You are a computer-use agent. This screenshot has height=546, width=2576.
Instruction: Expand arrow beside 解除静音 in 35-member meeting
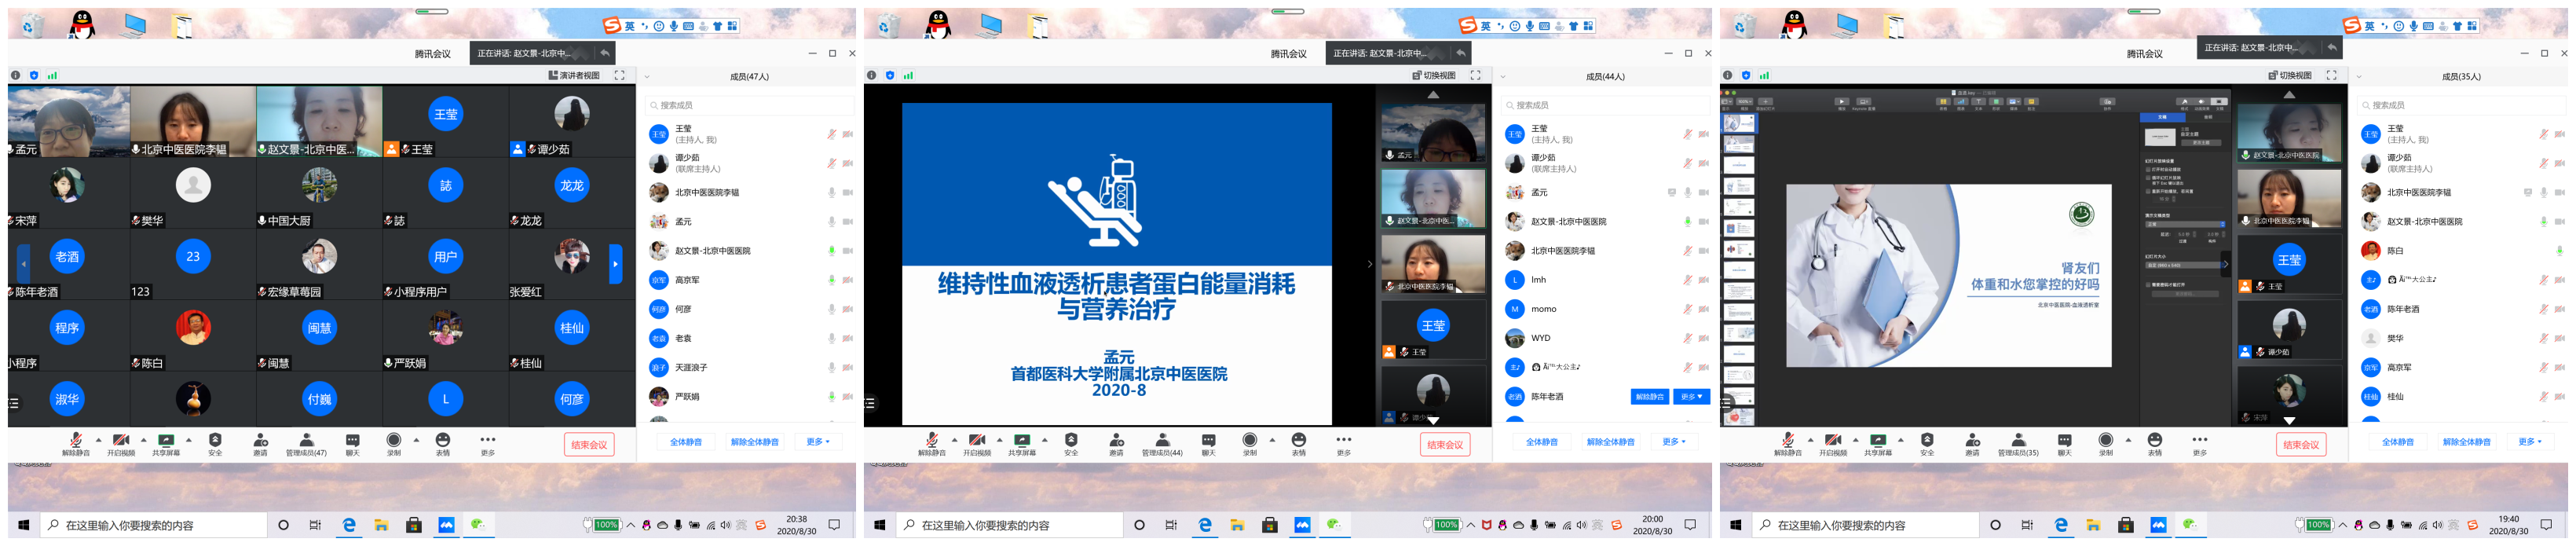[1810, 440]
